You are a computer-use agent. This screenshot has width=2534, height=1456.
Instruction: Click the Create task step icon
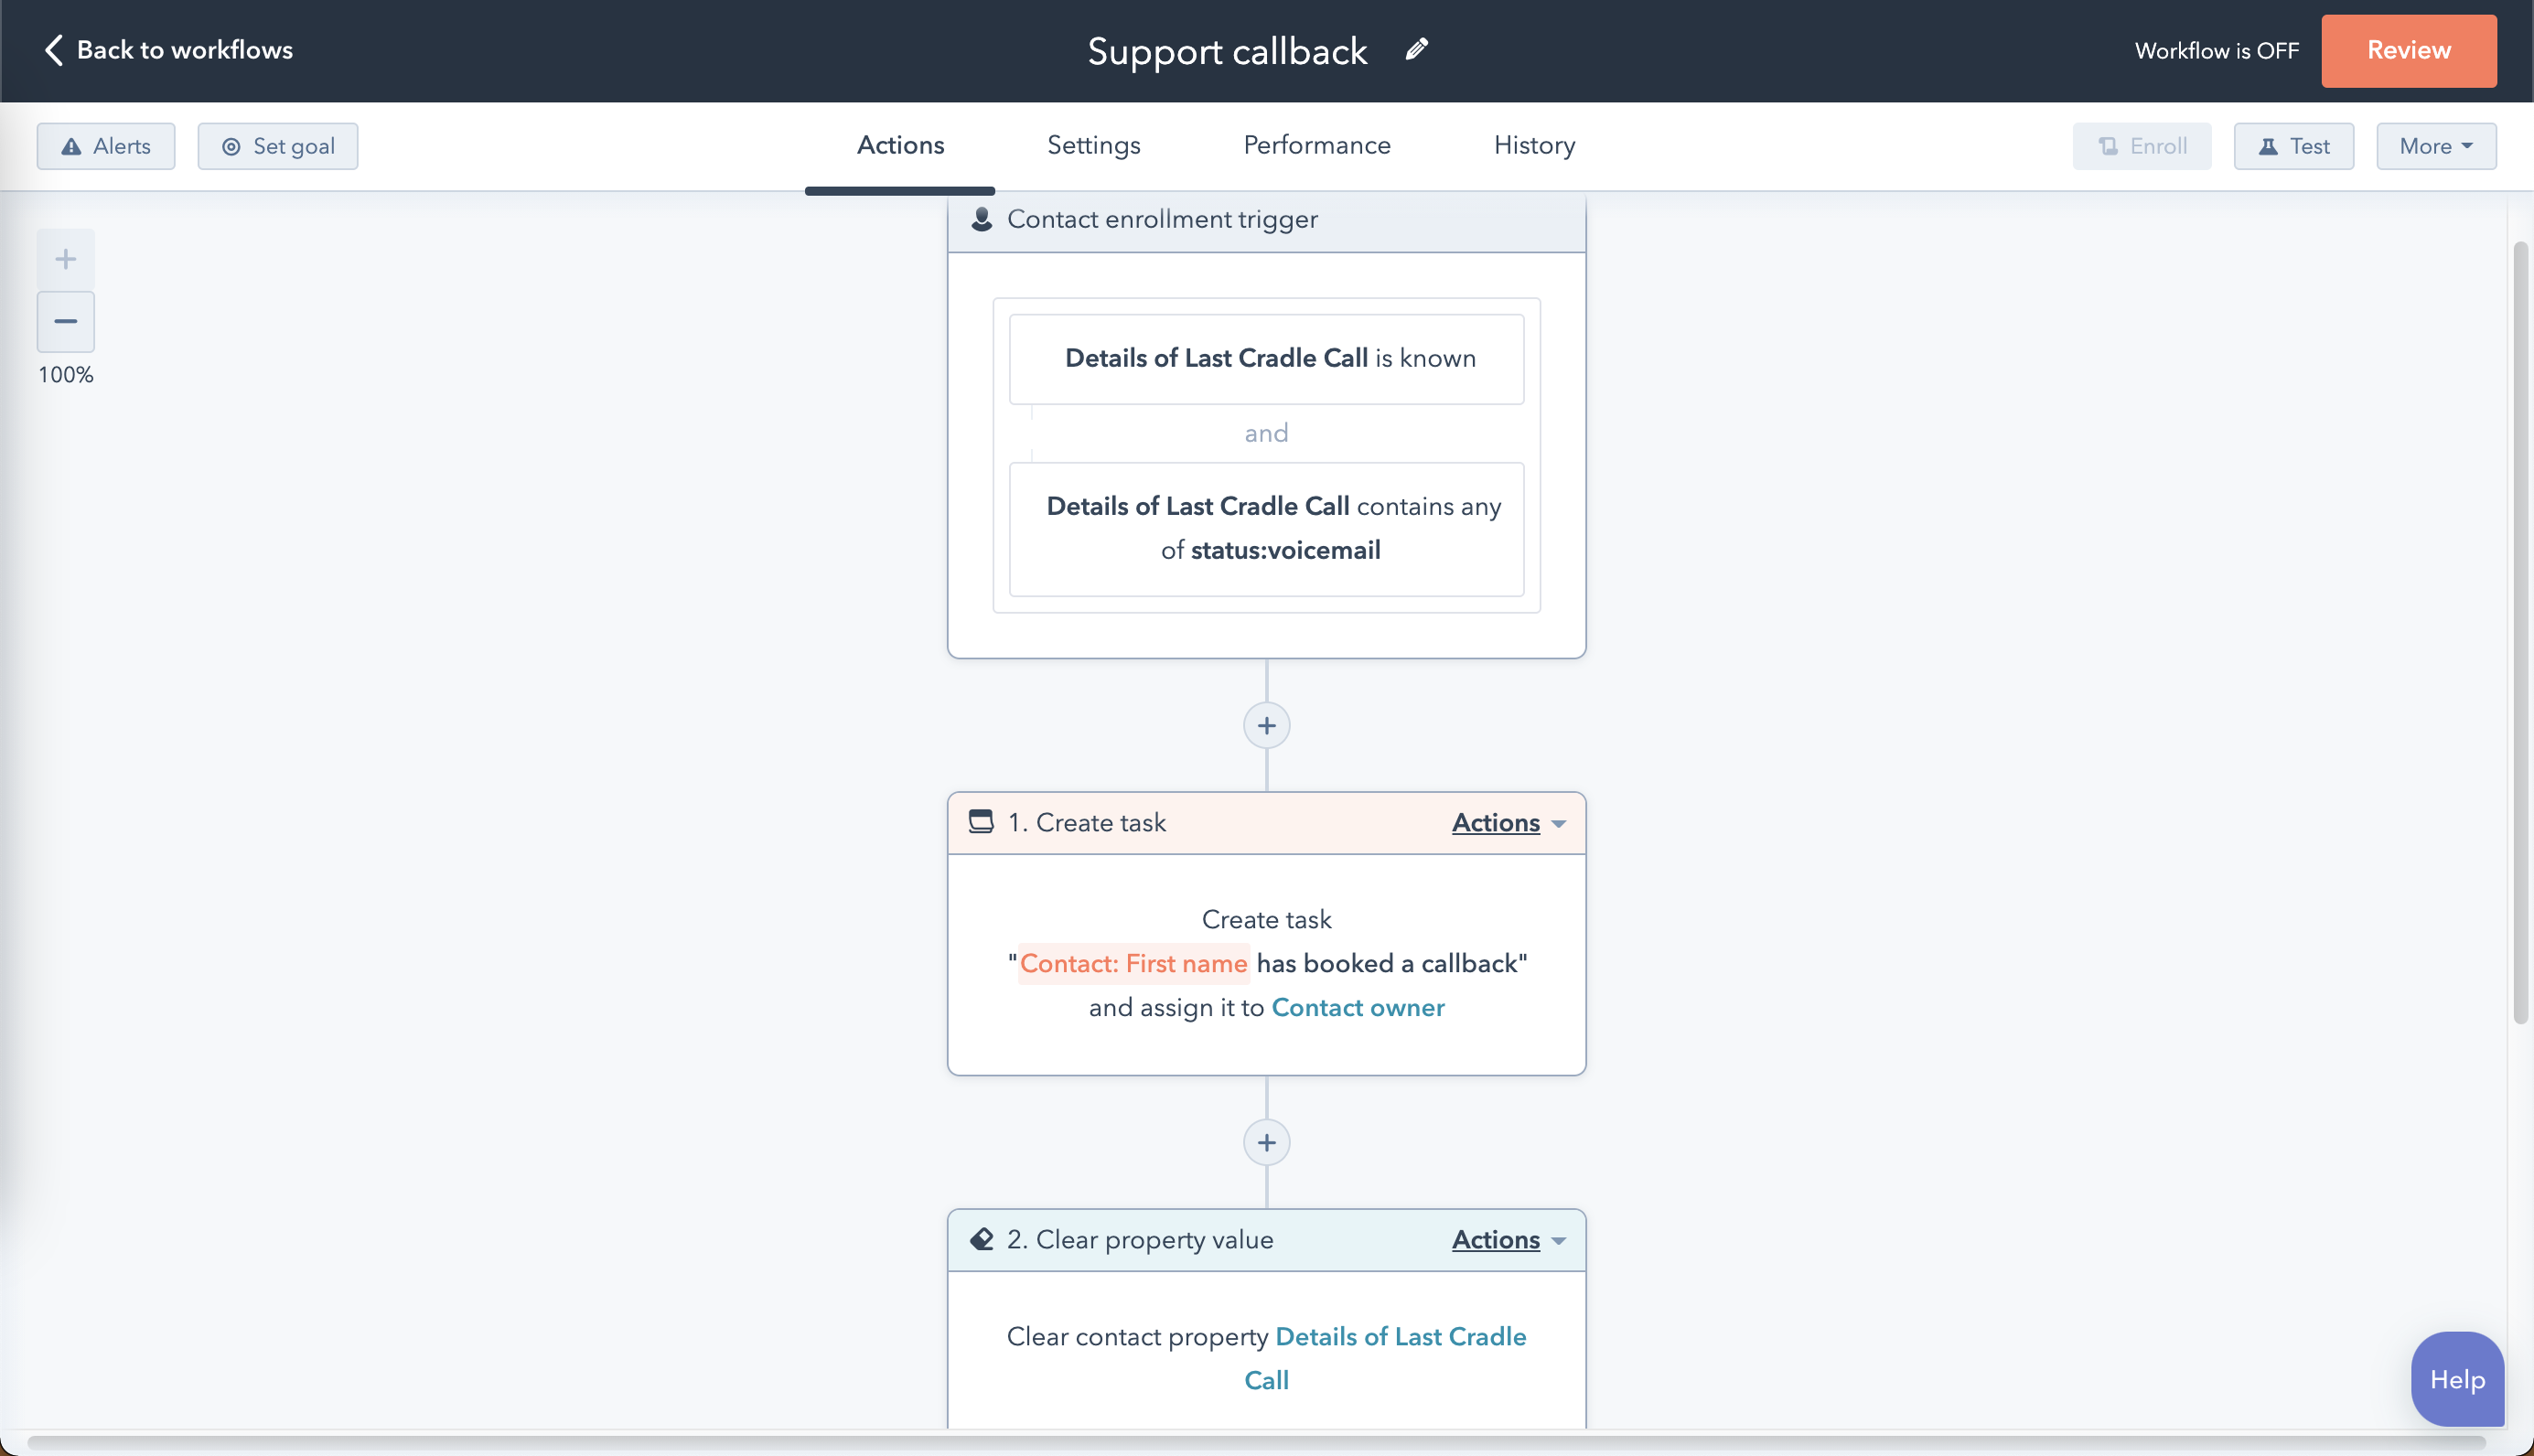(x=981, y=822)
